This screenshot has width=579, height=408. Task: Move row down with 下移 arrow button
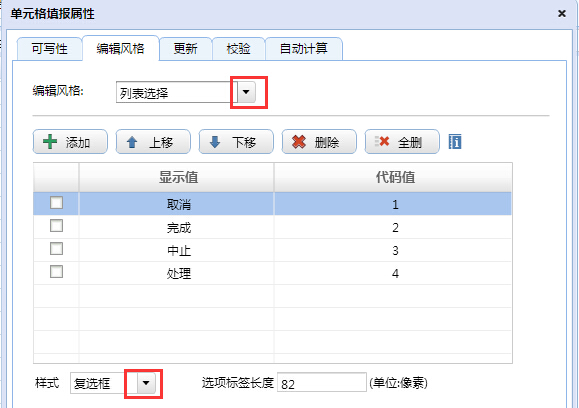[x=236, y=142]
